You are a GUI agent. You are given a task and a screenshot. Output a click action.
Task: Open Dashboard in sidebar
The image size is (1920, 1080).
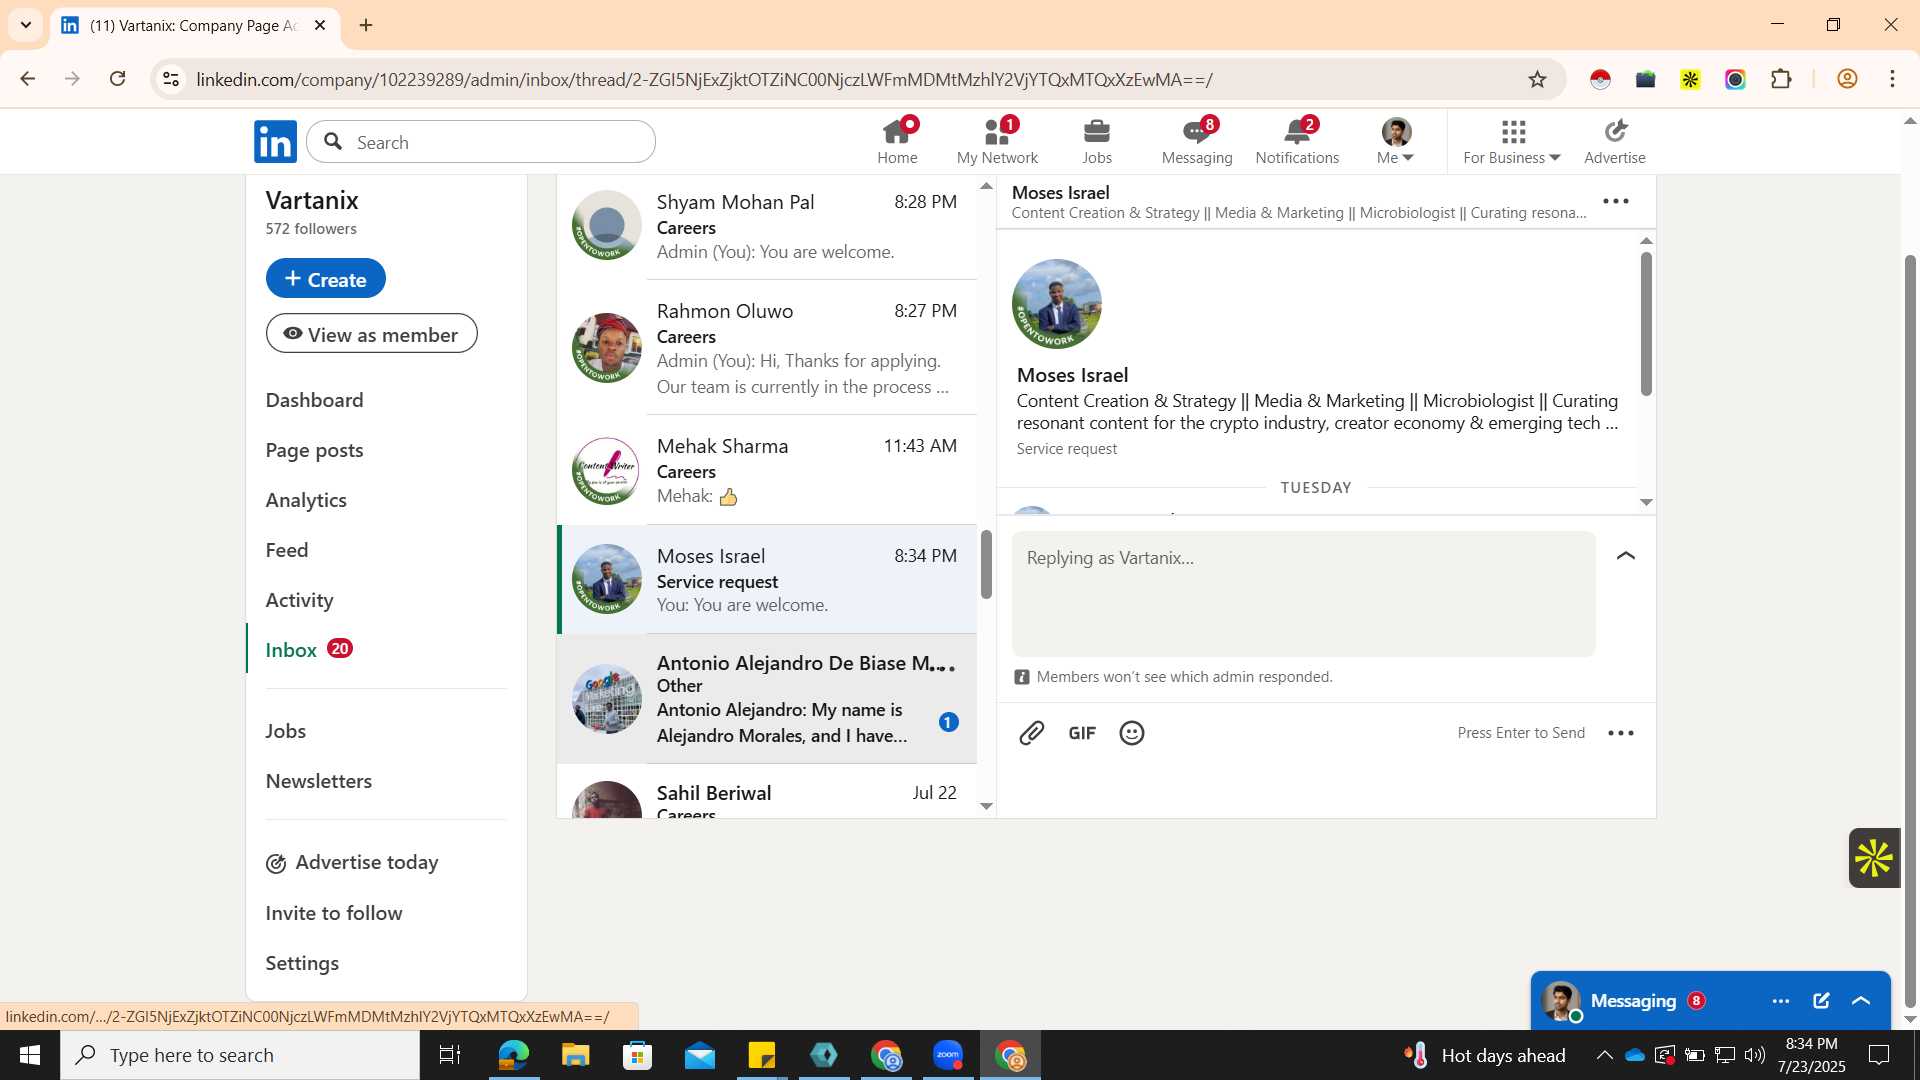pos(314,400)
